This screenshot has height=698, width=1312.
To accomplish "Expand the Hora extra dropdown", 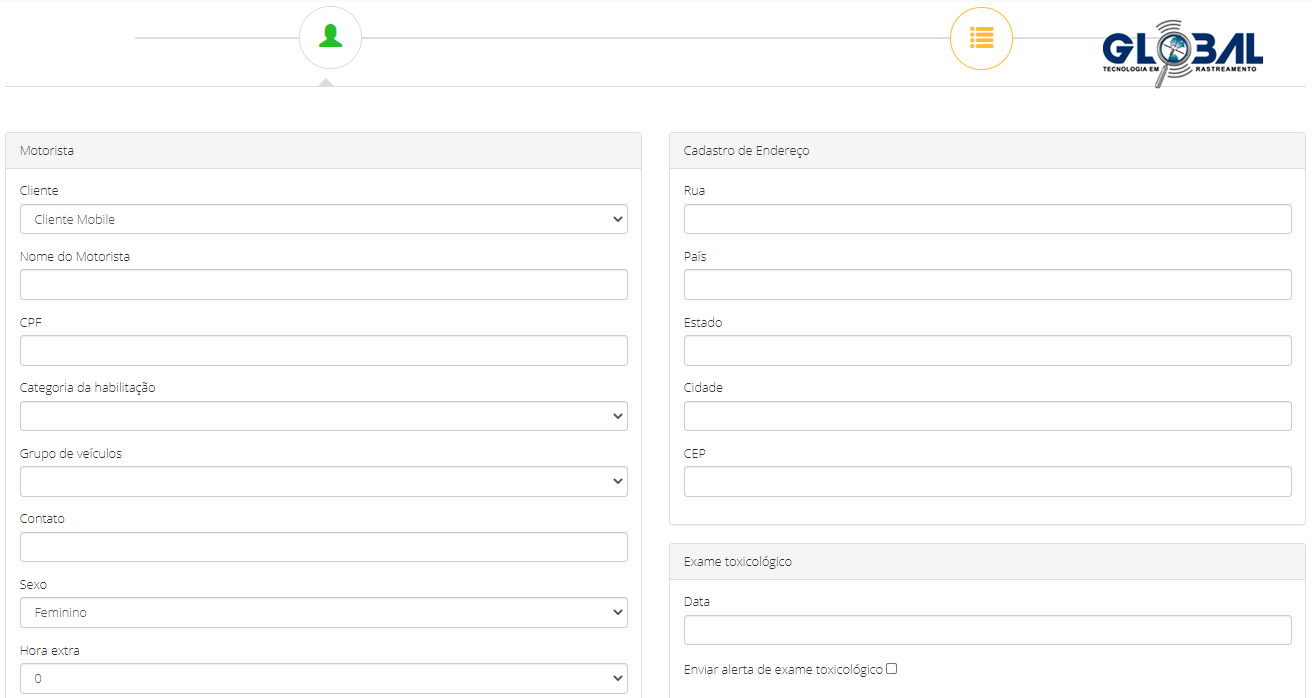I will (323, 678).
